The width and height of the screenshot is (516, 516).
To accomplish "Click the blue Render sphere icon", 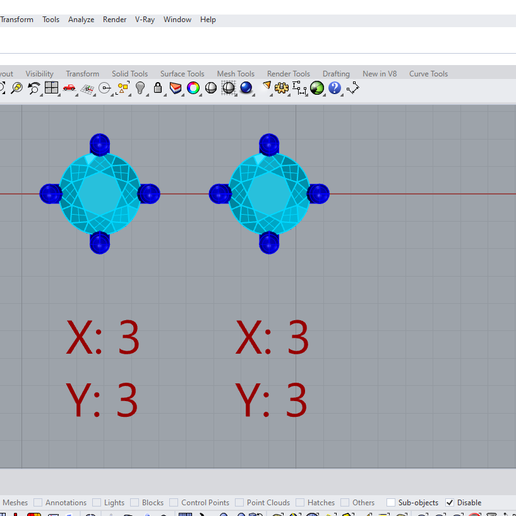I will click(246, 88).
